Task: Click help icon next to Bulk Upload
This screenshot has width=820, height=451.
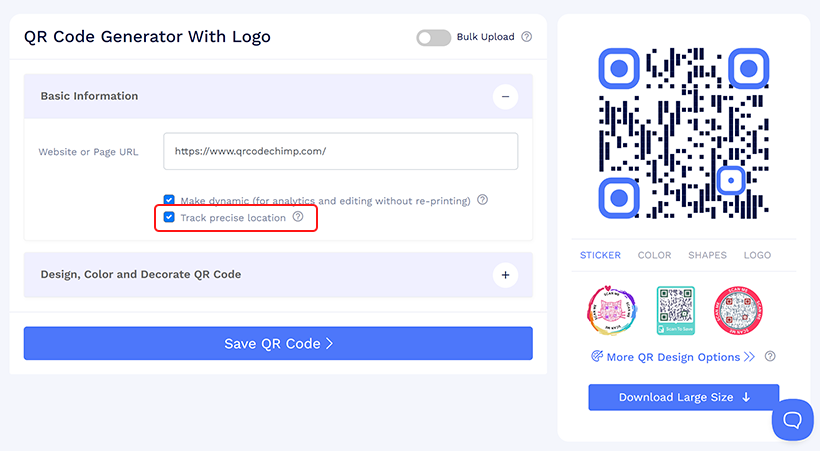Action: tap(527, 37)
